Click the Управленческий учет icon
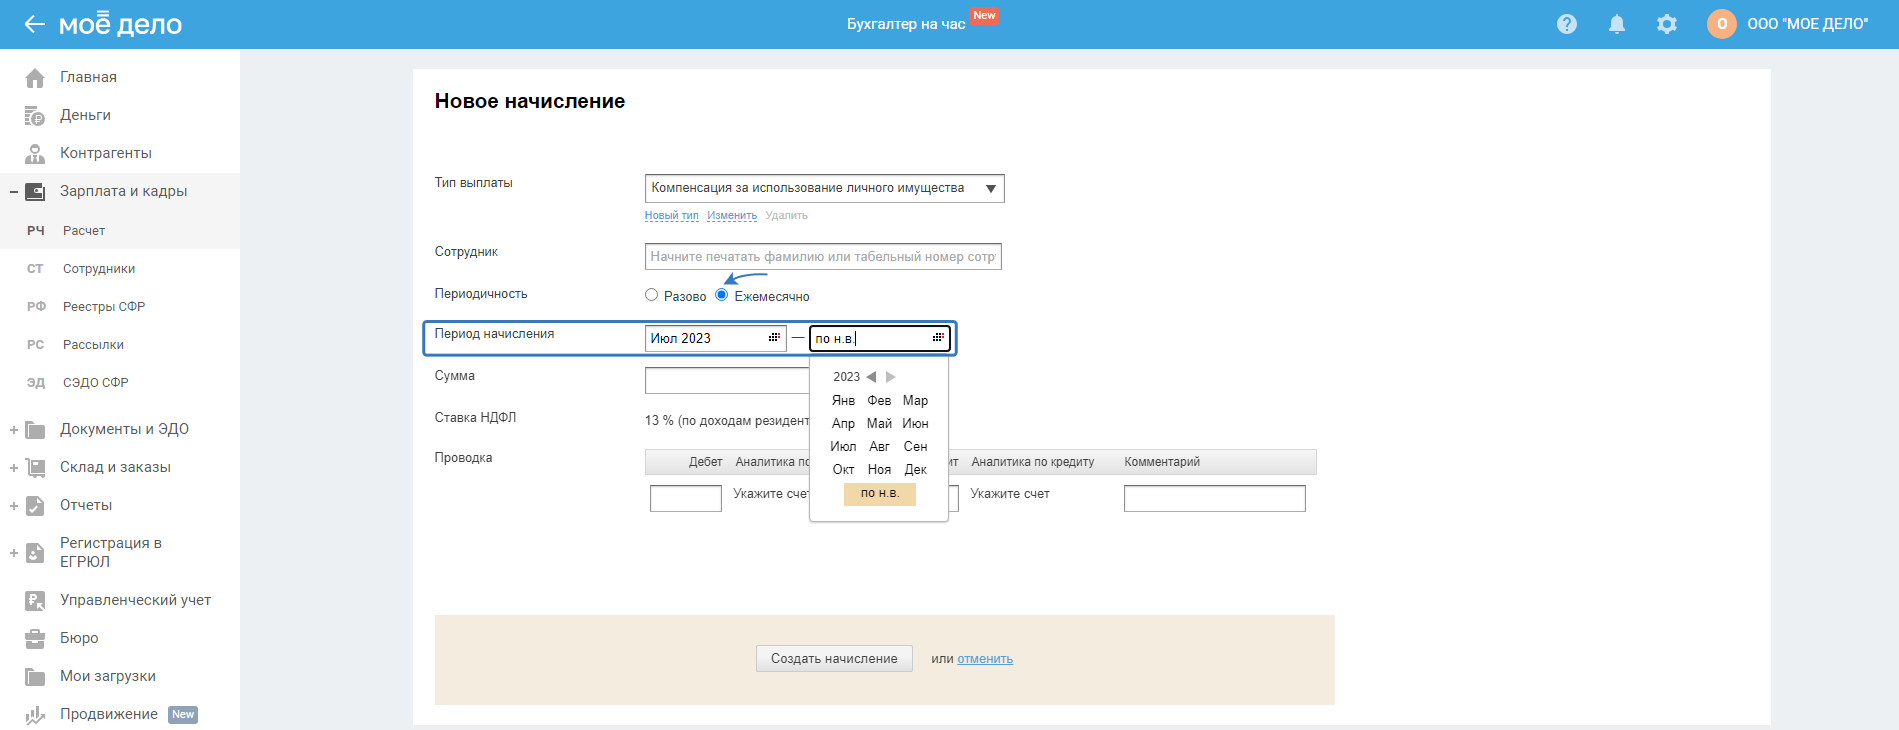Screen dimensions: 1899x730 [x=35, y=601]
